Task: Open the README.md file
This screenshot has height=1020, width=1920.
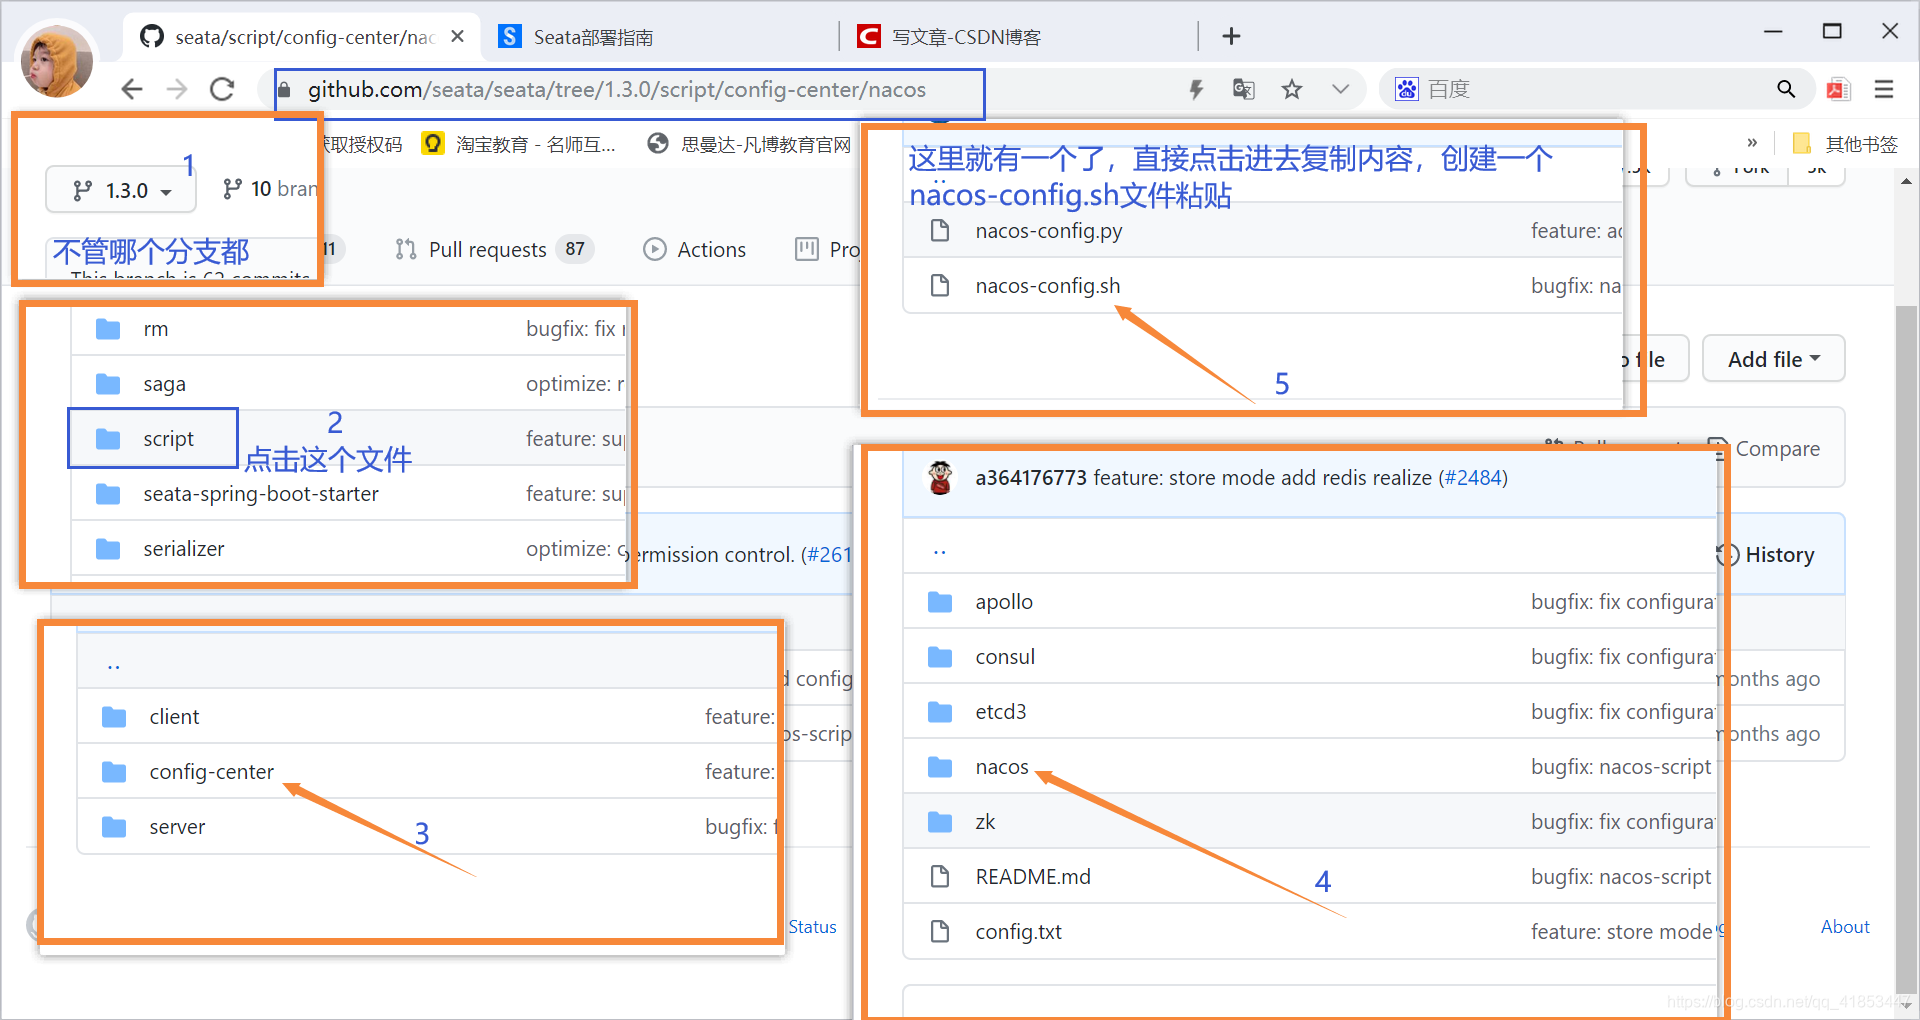Action: click(1033, 877)
